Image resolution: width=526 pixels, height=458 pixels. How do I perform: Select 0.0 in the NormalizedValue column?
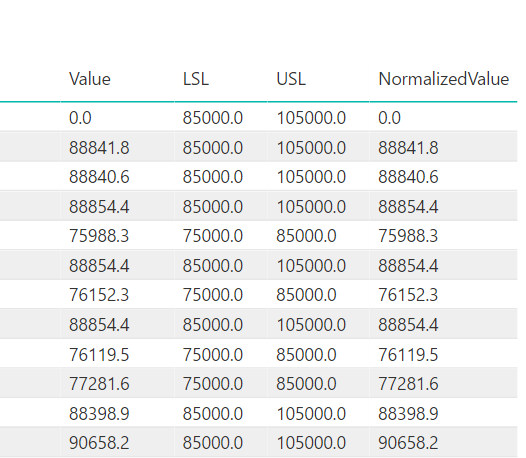389,118
